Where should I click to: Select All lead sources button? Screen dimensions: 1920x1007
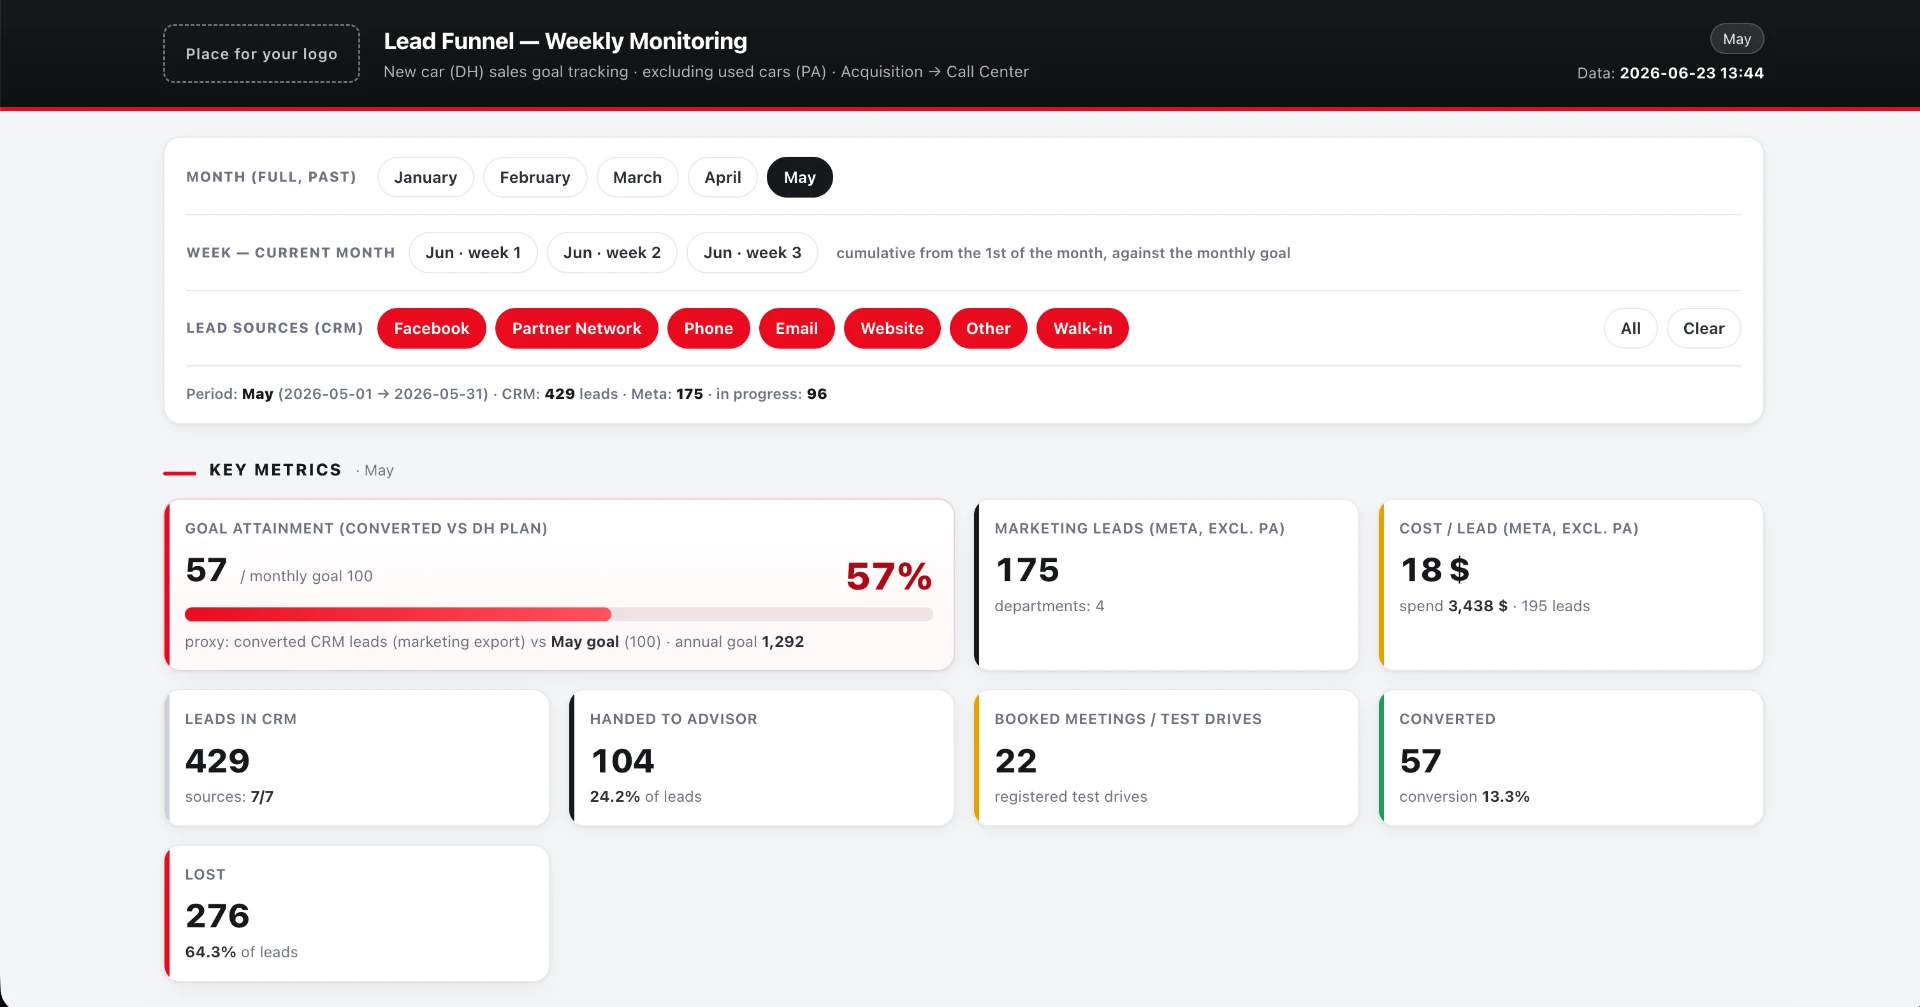pos(1630,328)
